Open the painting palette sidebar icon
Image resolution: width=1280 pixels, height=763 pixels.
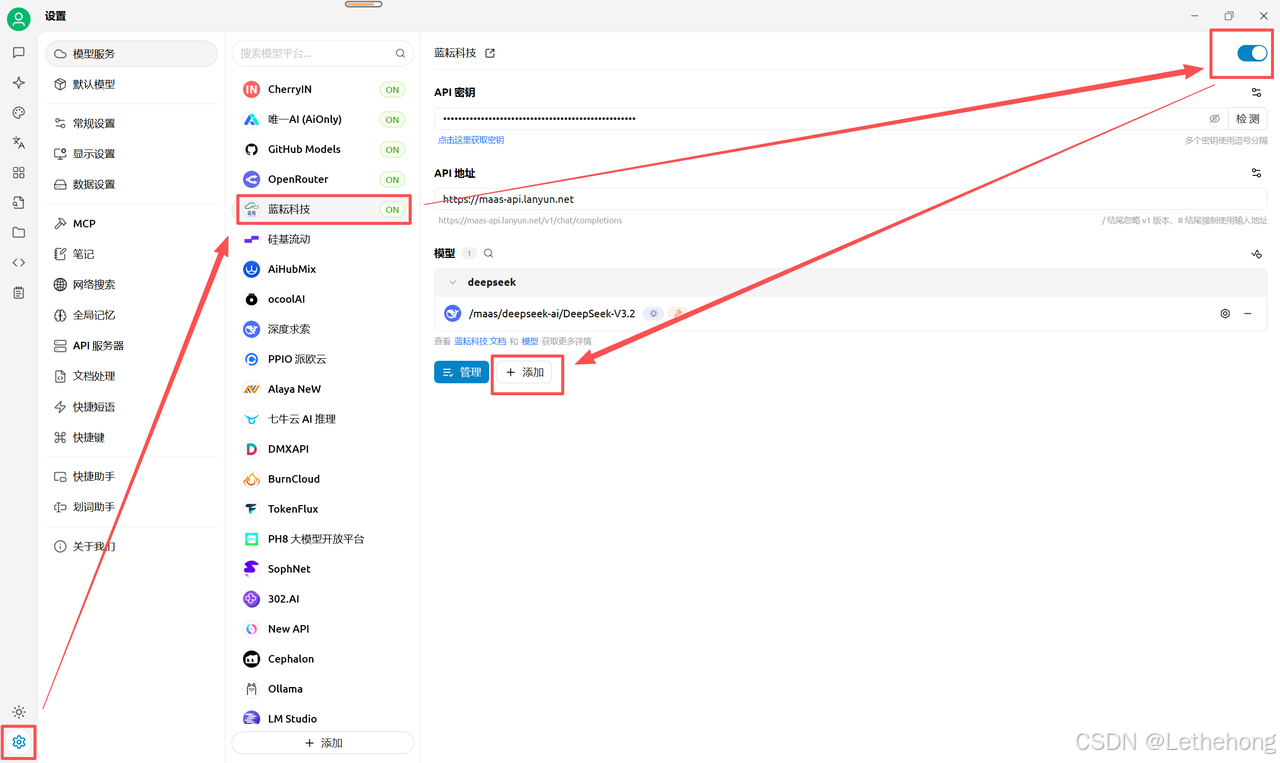(x=19, y=113)
